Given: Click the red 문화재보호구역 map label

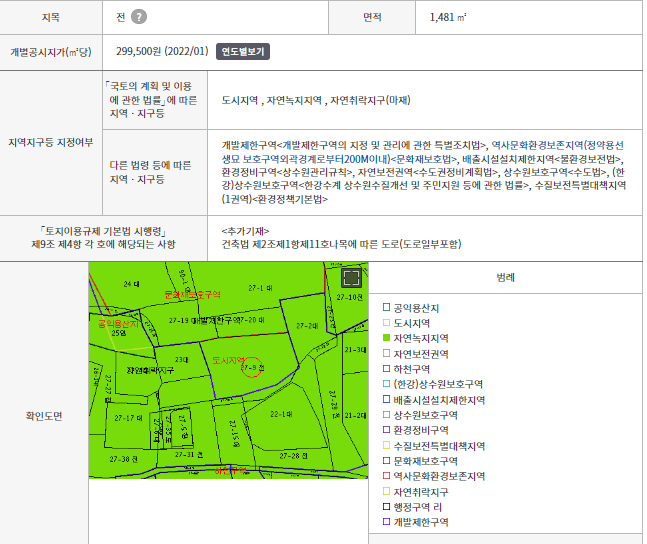Looking at the screenshot, I should [192, 295].
